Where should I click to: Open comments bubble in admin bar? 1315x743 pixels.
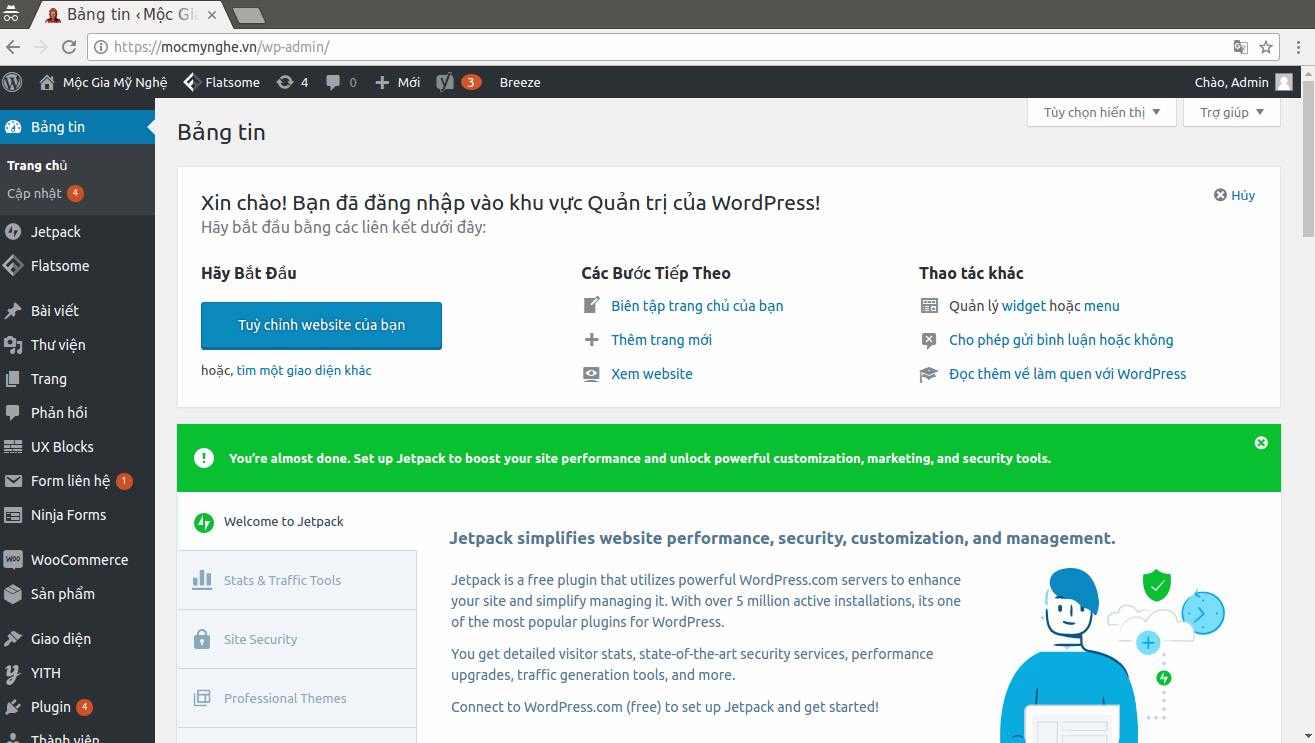(341, 82)
